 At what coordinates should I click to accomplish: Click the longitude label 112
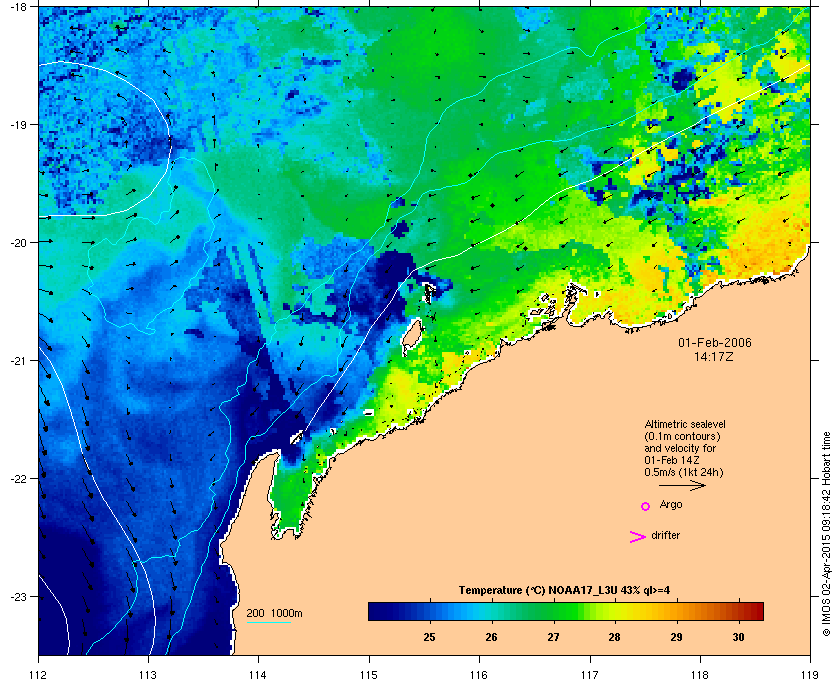[38, 675]
